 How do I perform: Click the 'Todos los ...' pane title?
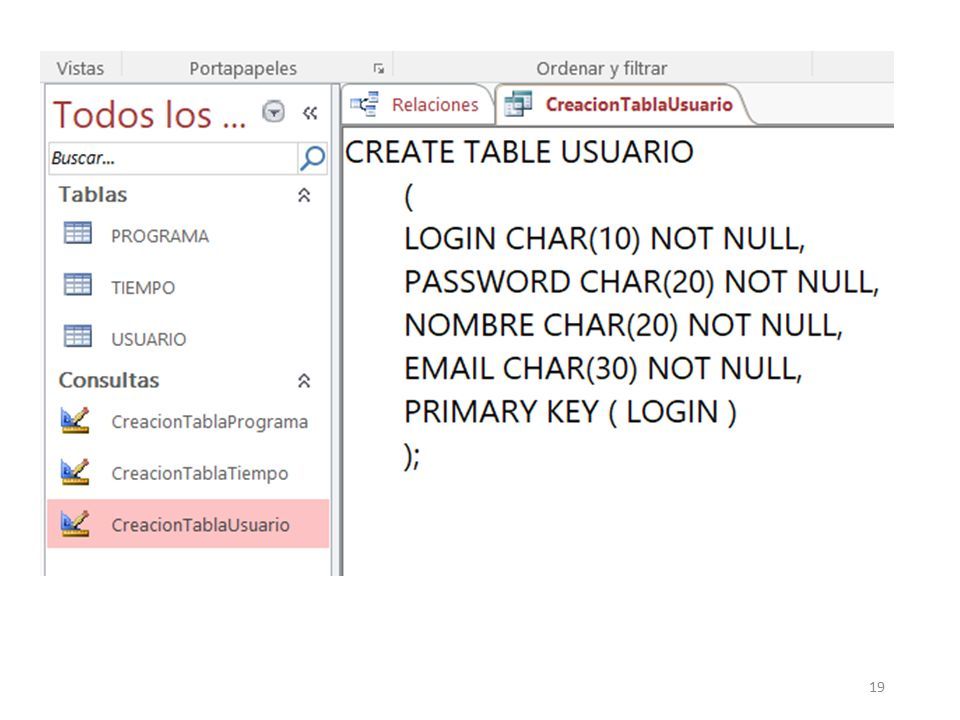(x=149, y=114)
